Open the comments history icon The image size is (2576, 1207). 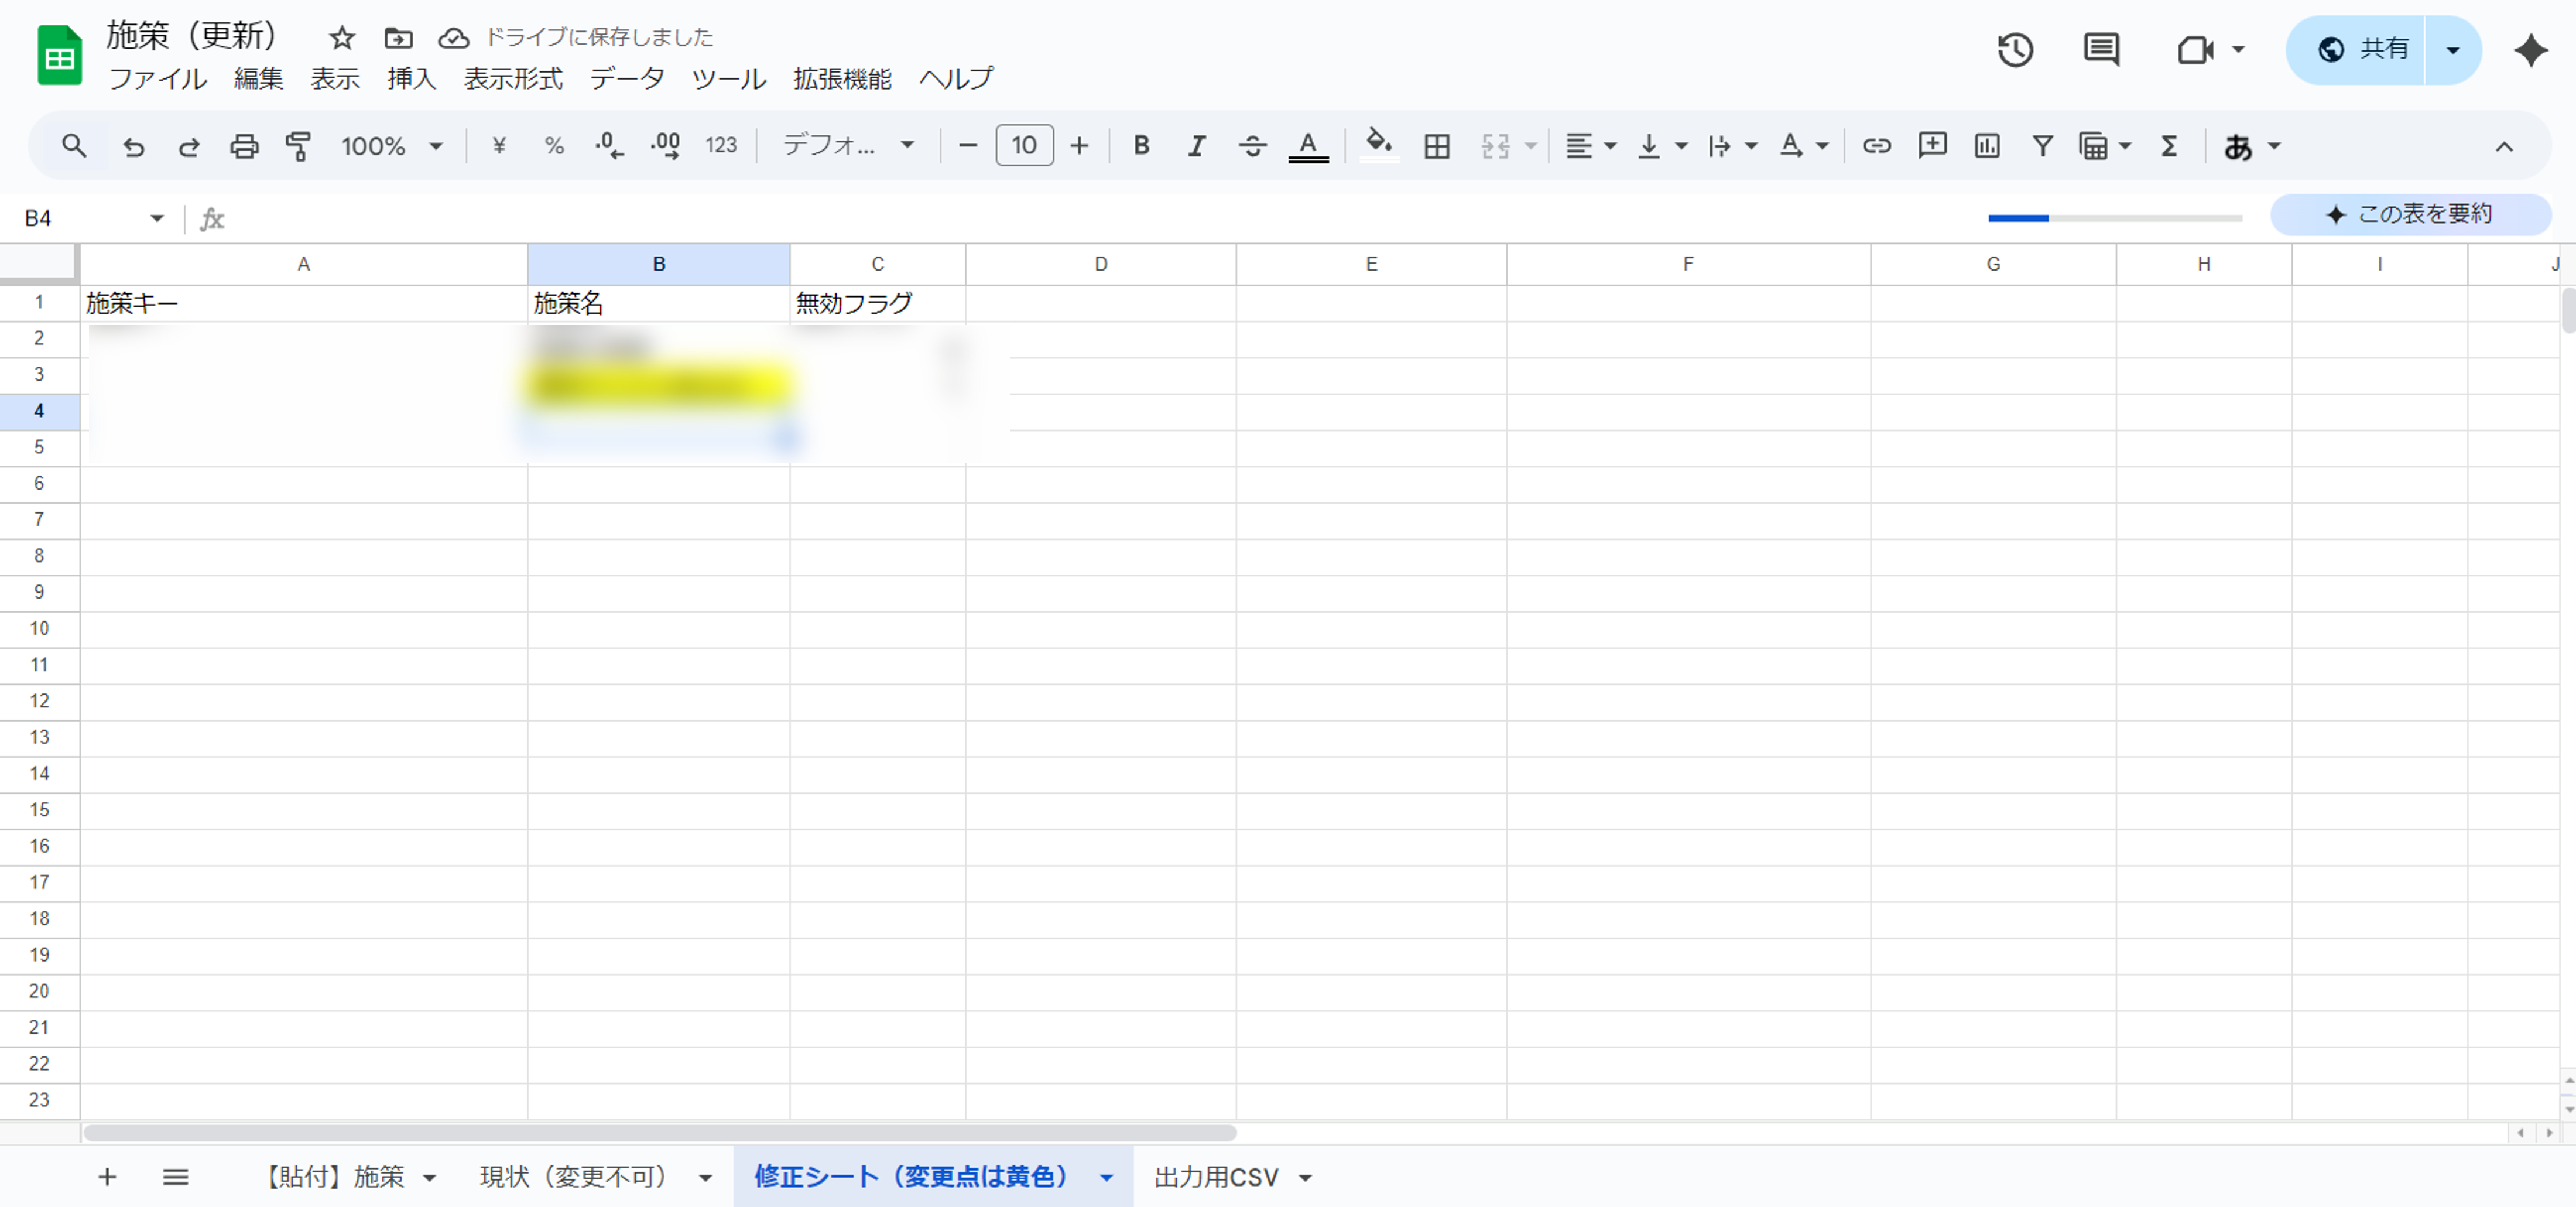point(2100,49)
